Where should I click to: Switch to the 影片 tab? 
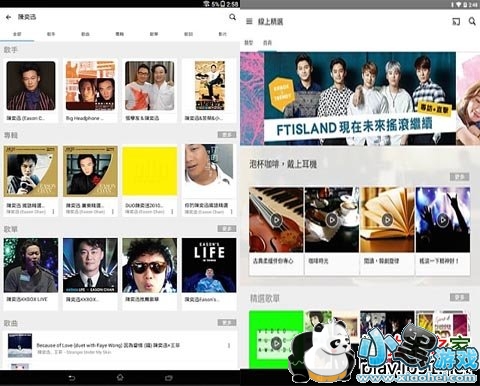point(222,34)
